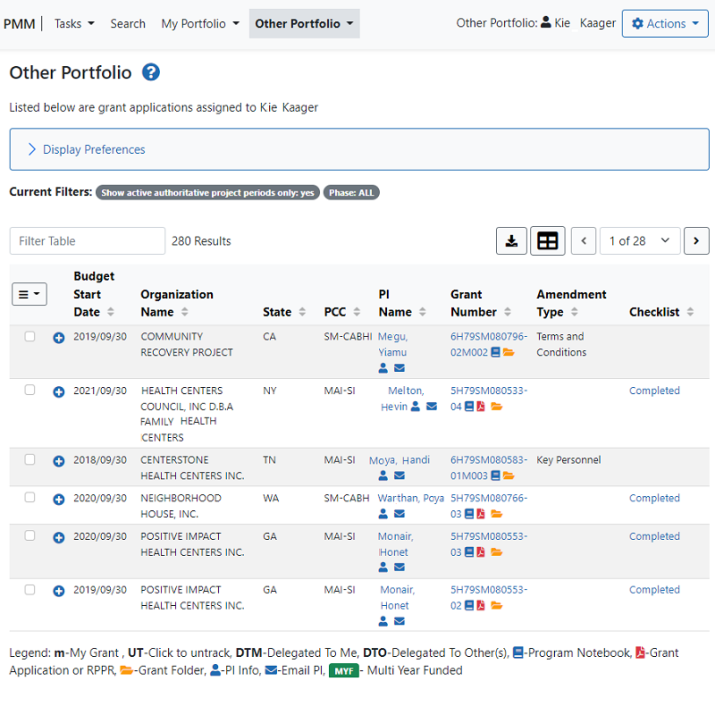Email PI Warthan, Poya
Viewport: 715px width, 715px height.
[x=399, y=514]
